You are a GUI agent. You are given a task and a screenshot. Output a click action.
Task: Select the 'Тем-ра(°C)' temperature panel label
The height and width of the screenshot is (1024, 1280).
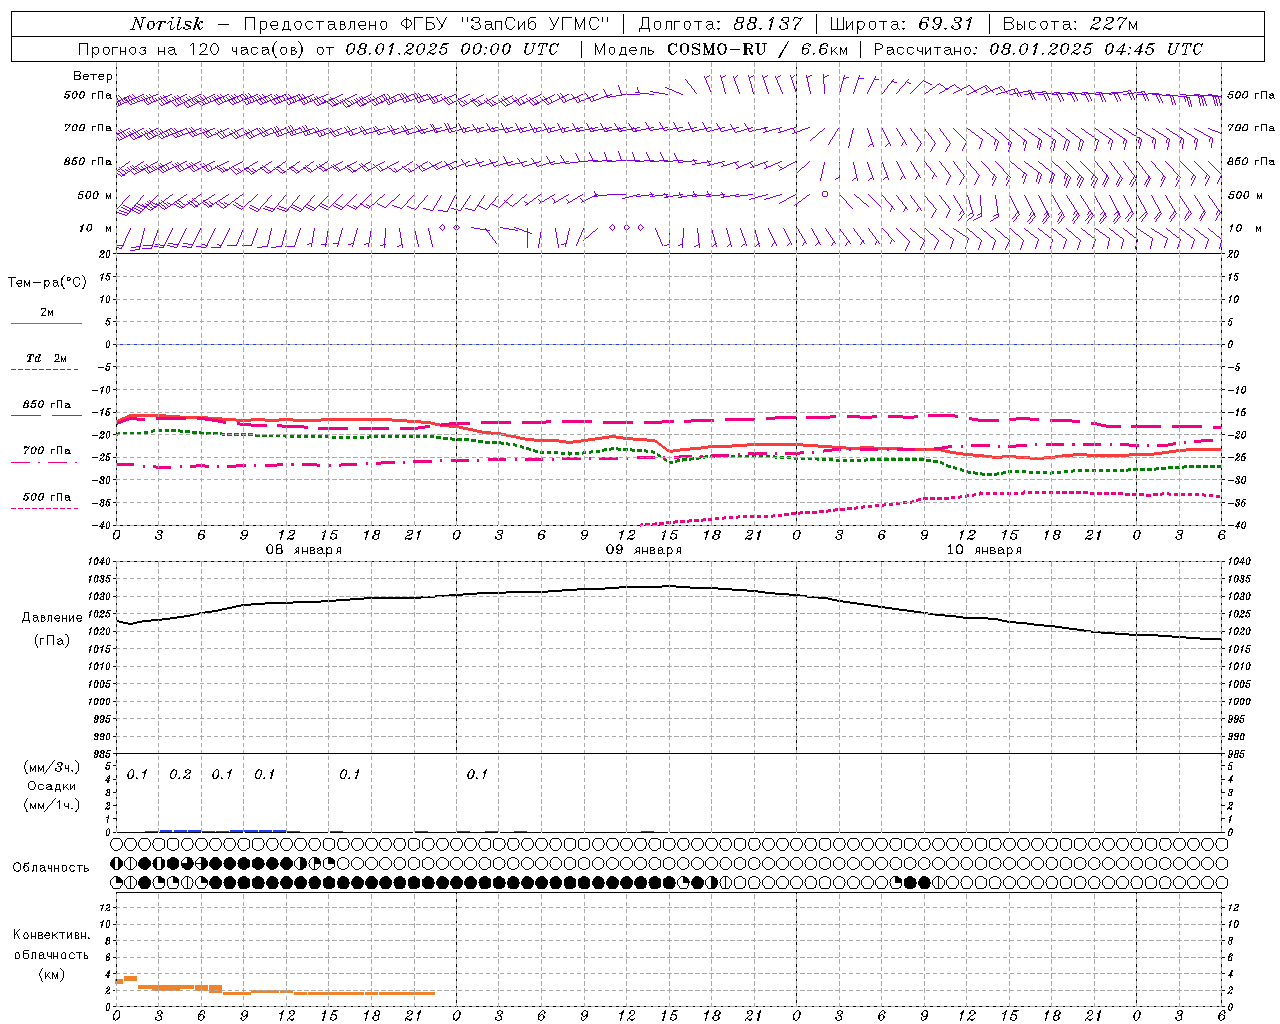[x=47, y=283]
